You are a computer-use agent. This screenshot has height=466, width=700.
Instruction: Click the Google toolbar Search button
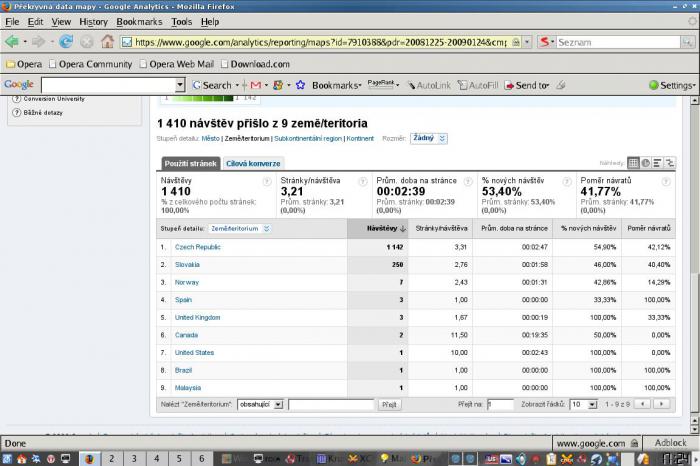[212, 85]
